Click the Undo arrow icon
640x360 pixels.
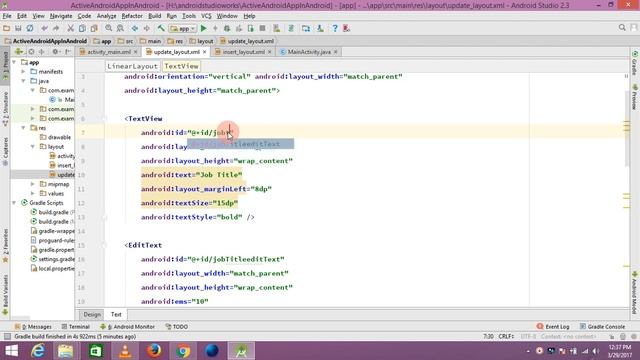pos(44,28)
